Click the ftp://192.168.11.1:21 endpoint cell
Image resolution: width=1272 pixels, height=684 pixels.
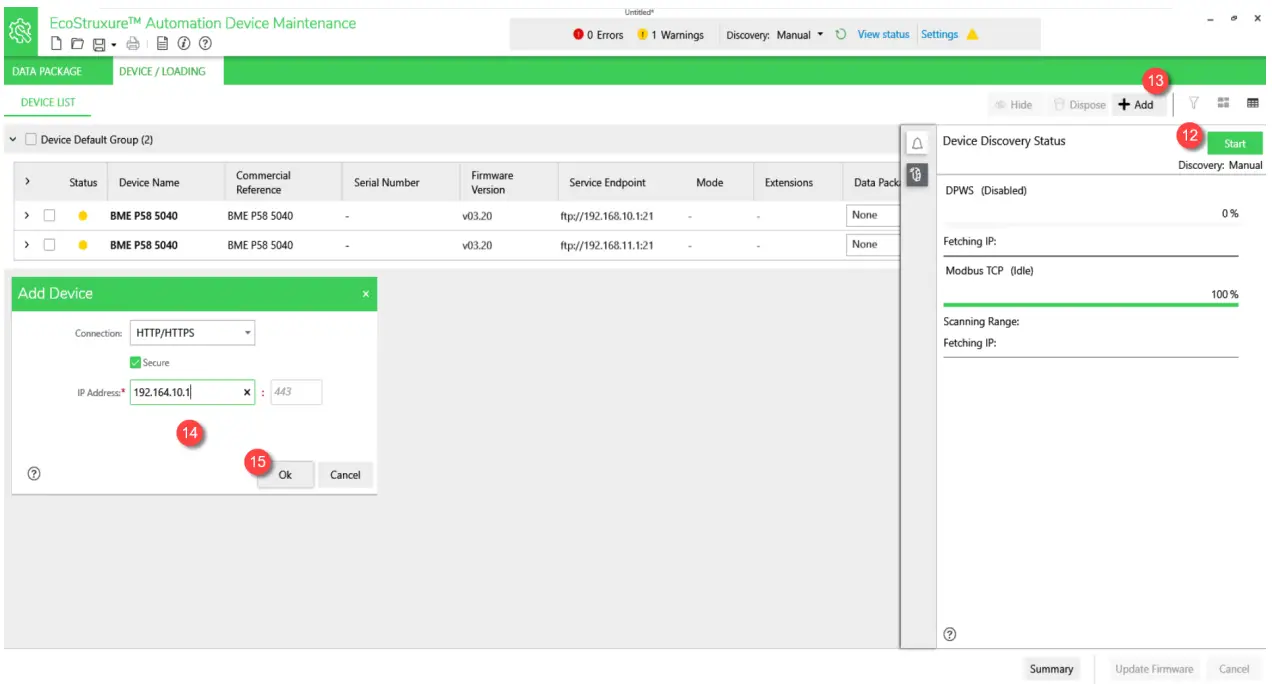[x=607, y=245]
